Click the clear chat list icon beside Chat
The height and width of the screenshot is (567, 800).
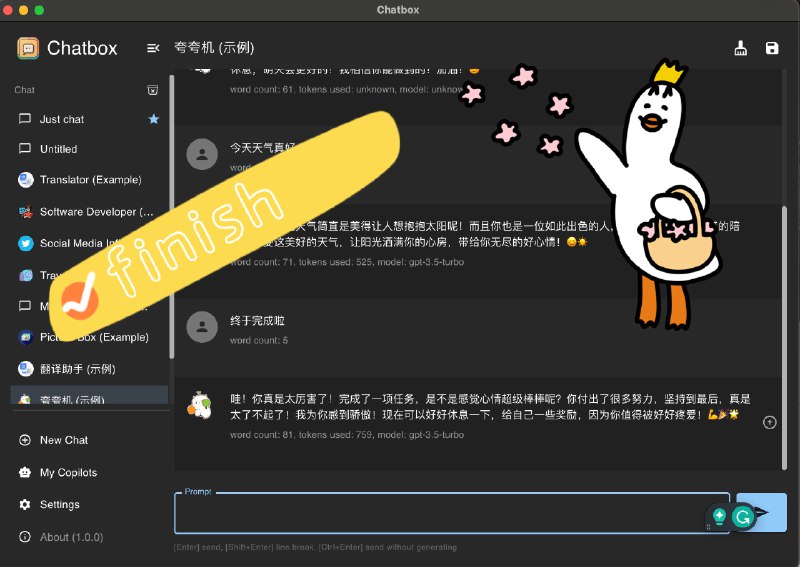153,90
